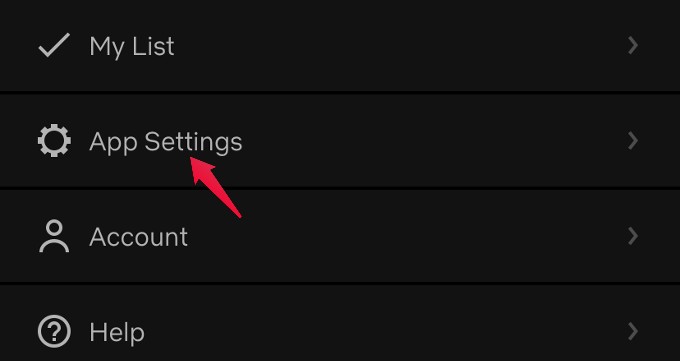Open the My List menu entry label
This screenshot has height=361, width=680.
coord(132,46)
